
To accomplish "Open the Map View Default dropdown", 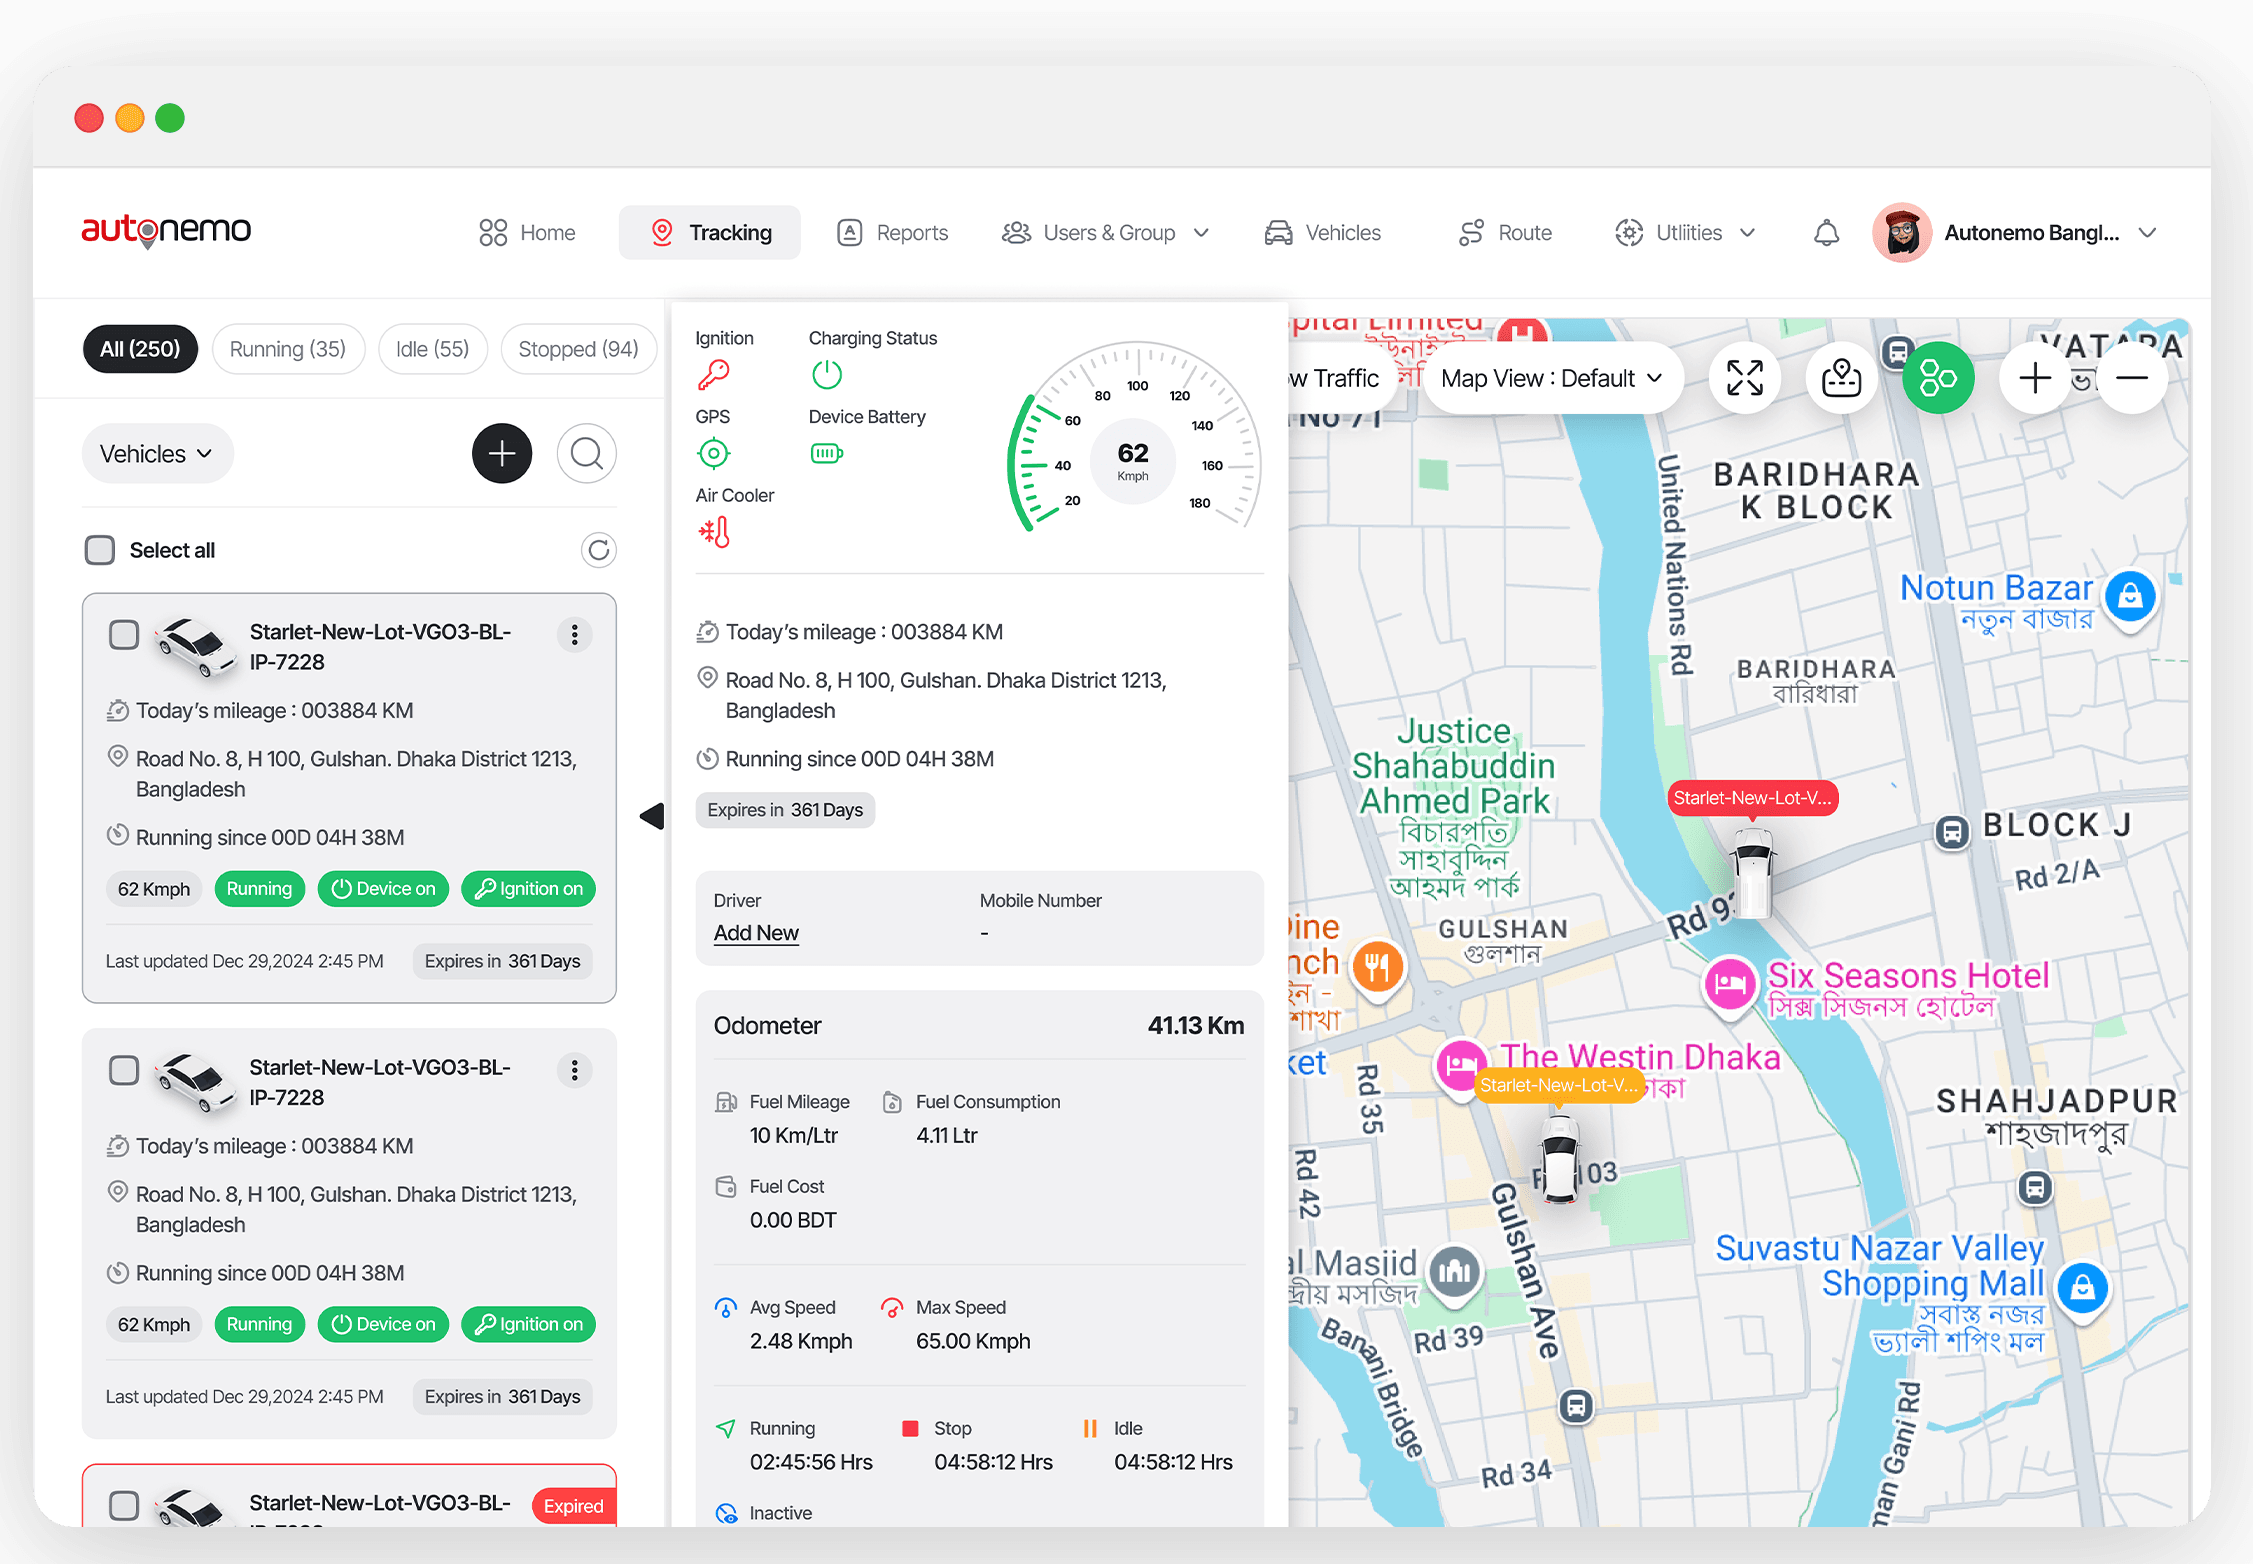I will pyautogui.click(x=1551, y=378).
